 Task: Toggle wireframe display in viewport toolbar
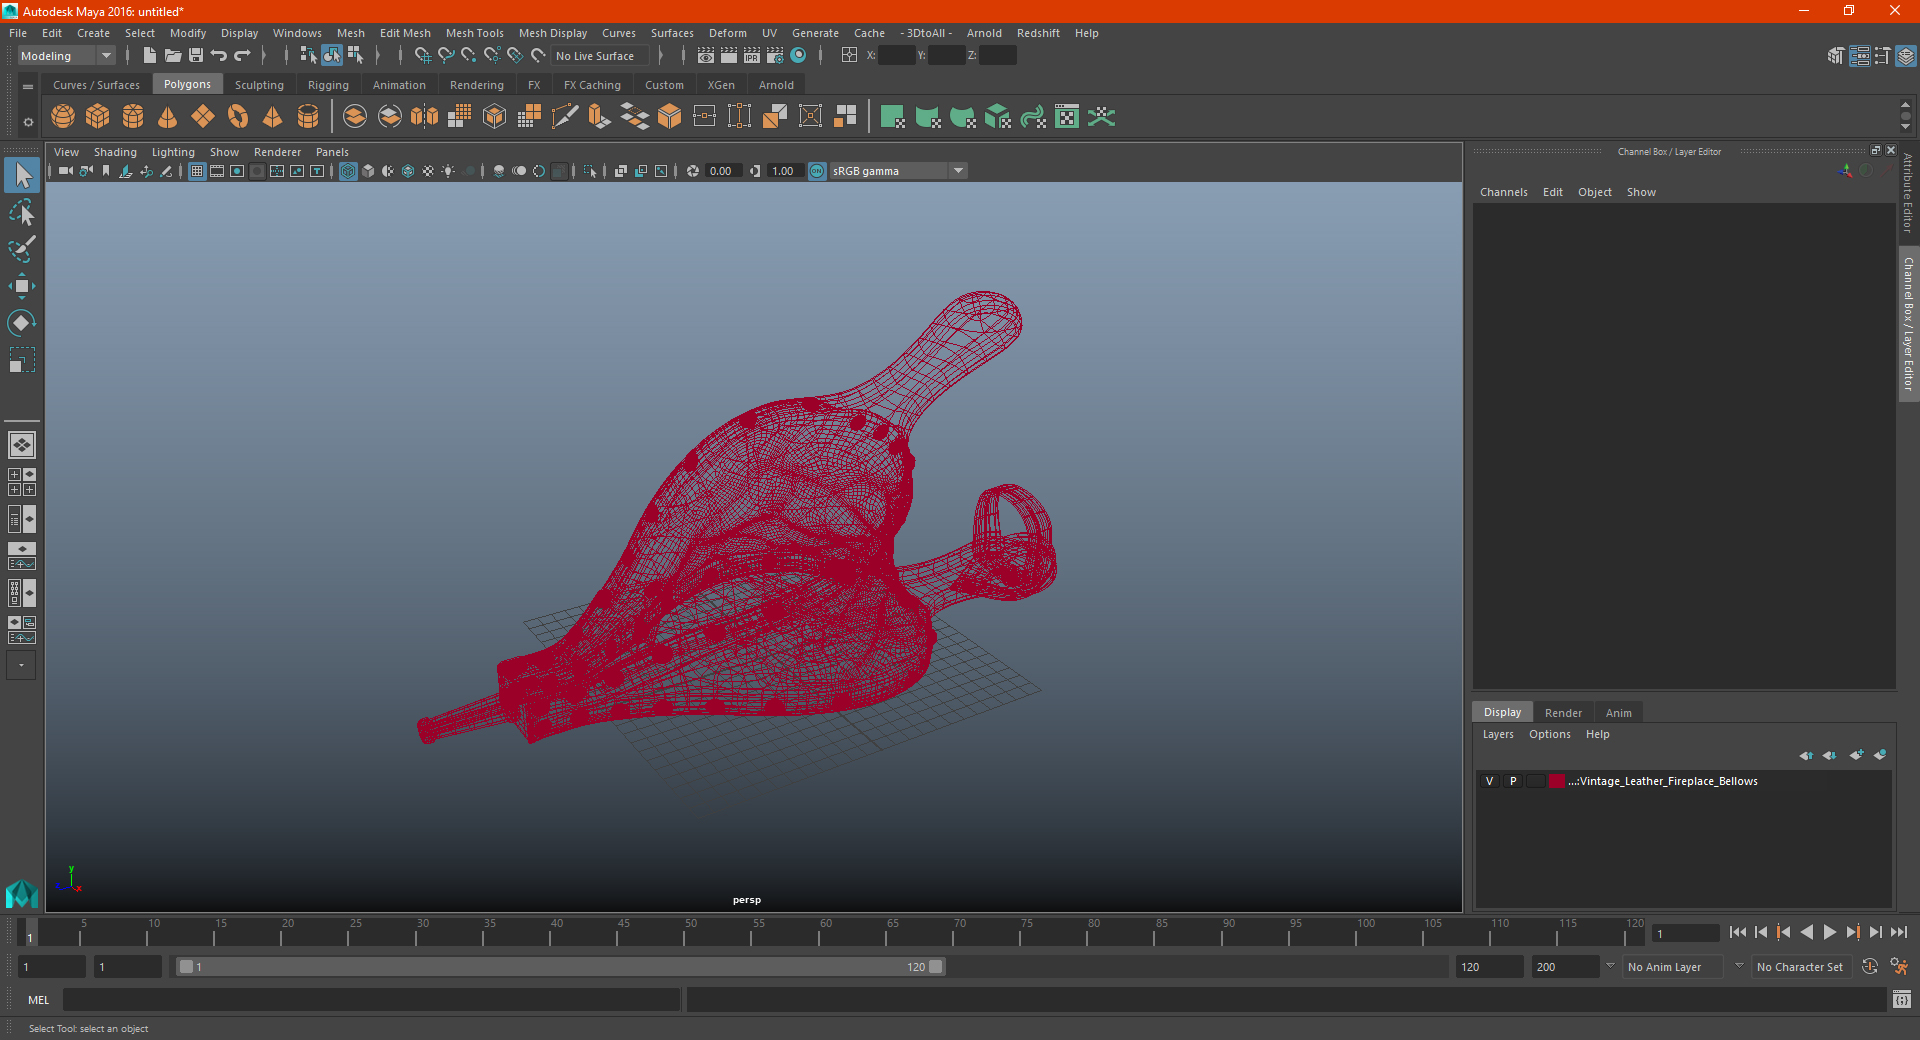tap(348, 171)
